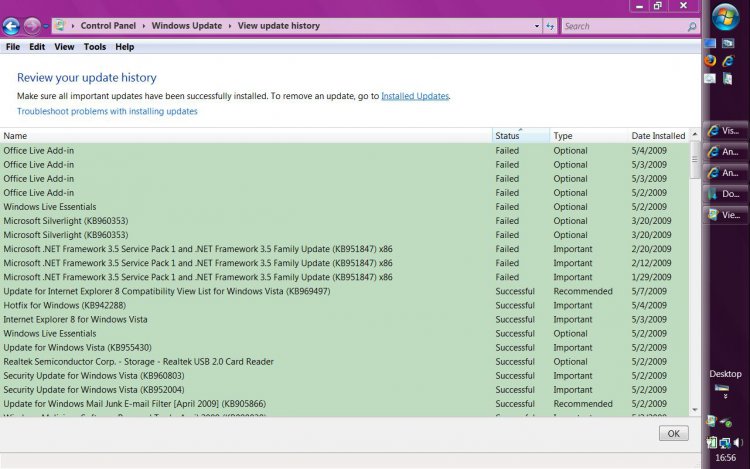
Task: Sort by Date Installed column header
Action: [x=658, y=136]
